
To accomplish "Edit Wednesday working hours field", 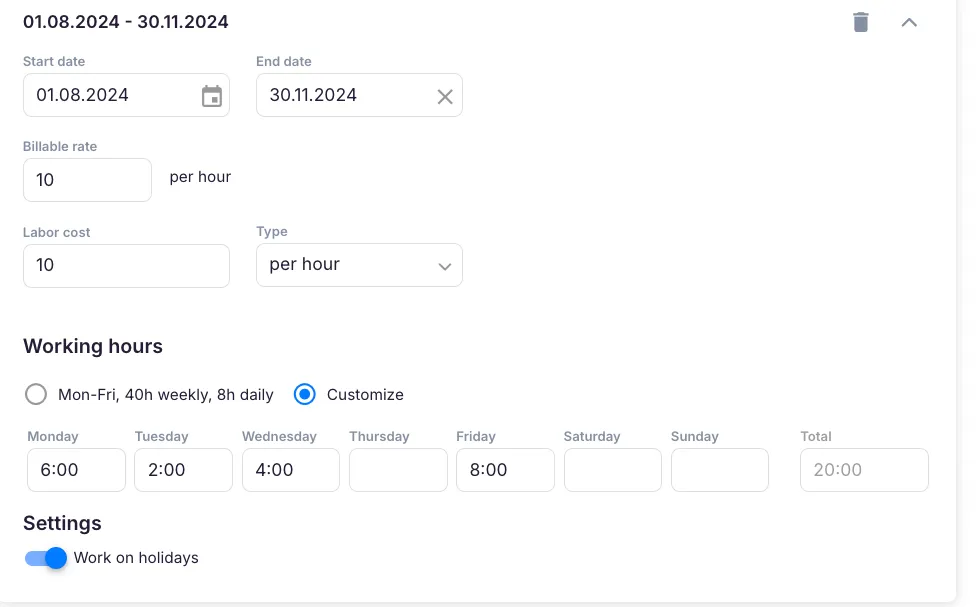I will (x=290, y=470).
